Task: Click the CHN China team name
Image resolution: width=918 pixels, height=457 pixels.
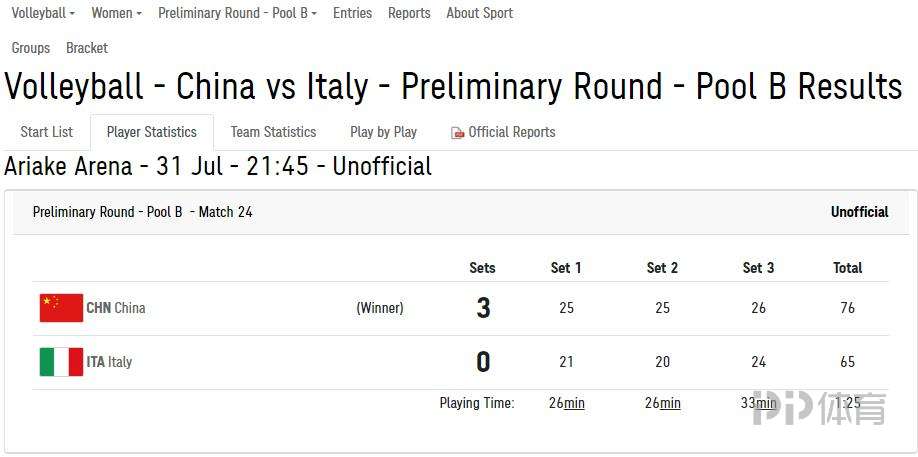Action: pos(116,308)
